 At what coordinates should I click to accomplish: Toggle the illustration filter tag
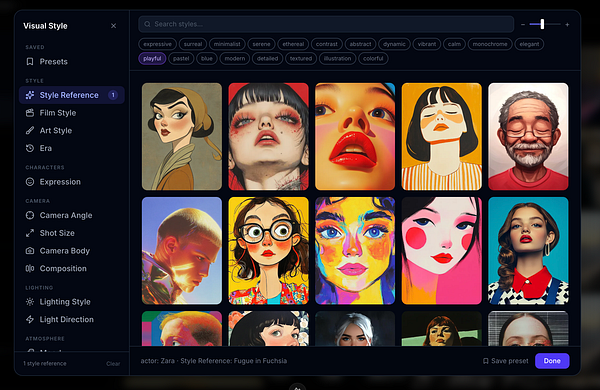coord(338,59)
